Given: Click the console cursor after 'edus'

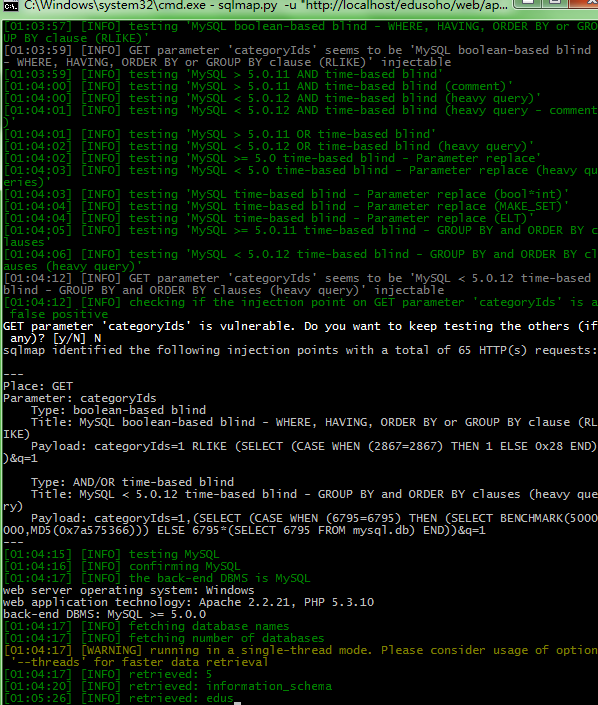Looking at the screenshot, I should [237, 702].
